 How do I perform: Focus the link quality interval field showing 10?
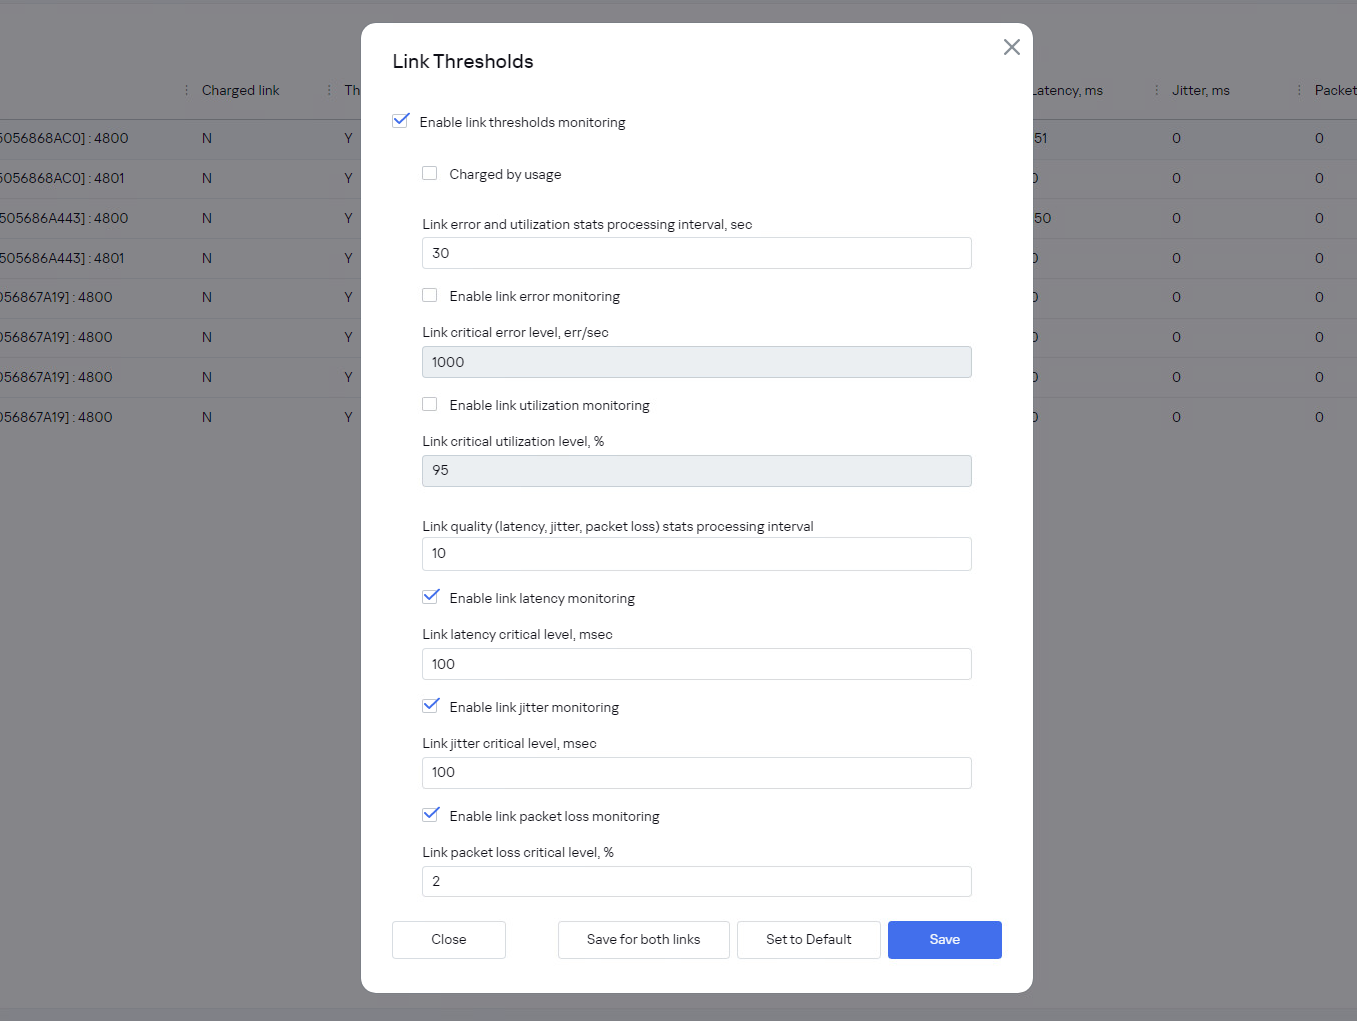tap(696, 554)
